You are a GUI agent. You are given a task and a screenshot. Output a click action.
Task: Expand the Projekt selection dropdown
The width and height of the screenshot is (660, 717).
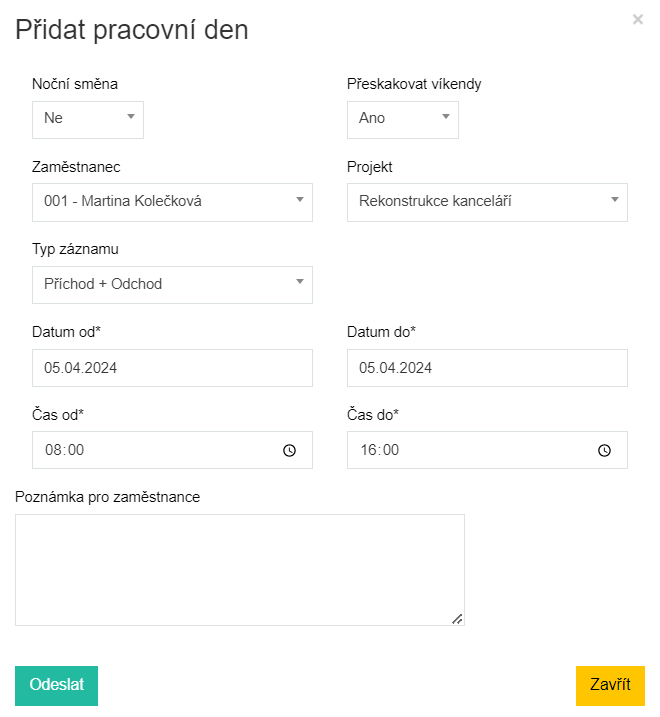[487, 201]
